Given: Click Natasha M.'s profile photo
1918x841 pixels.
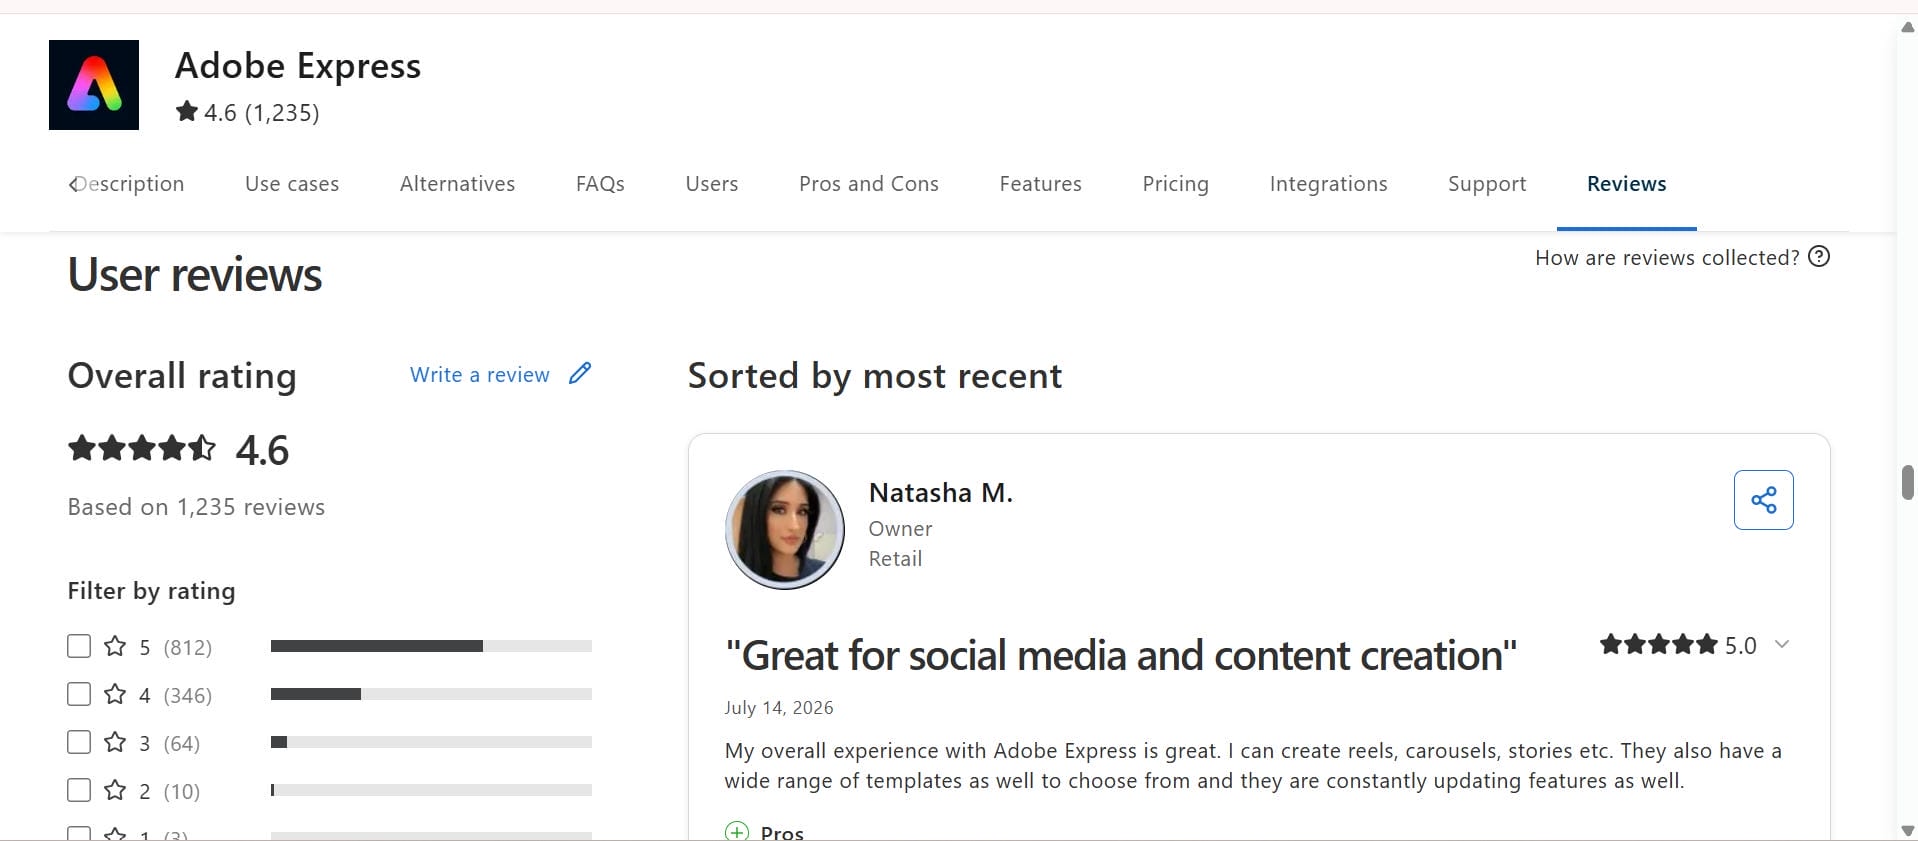Looking at the screenshot, I should [x=785, y=530].
